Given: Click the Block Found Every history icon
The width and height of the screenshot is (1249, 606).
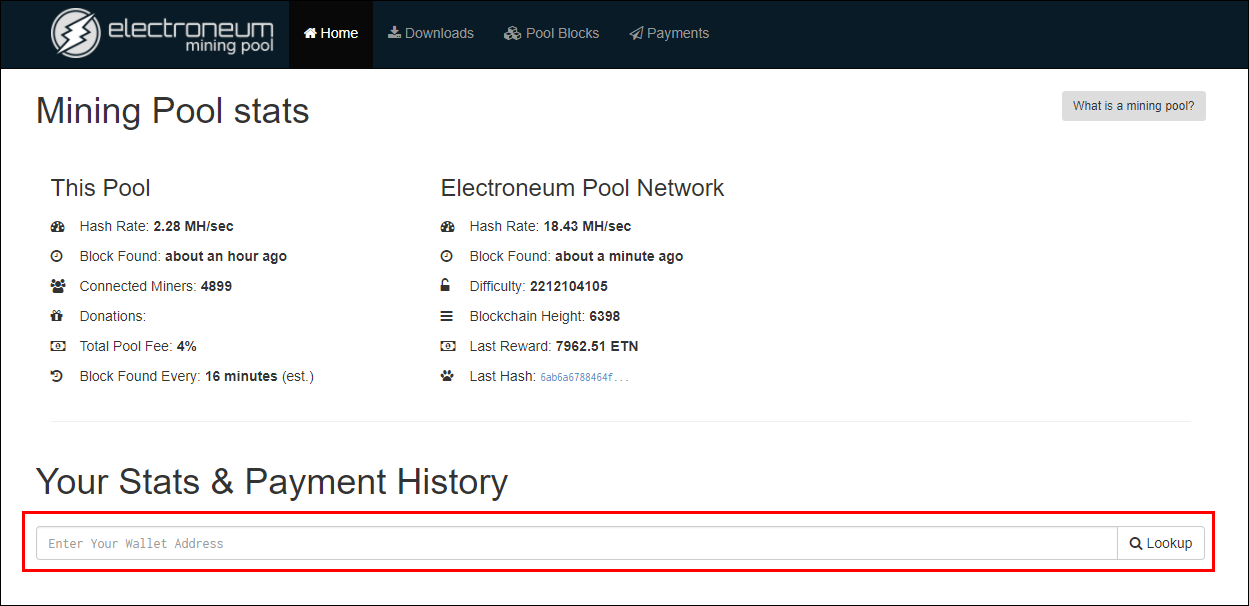Looking at the screenshot, I should 57,376.
